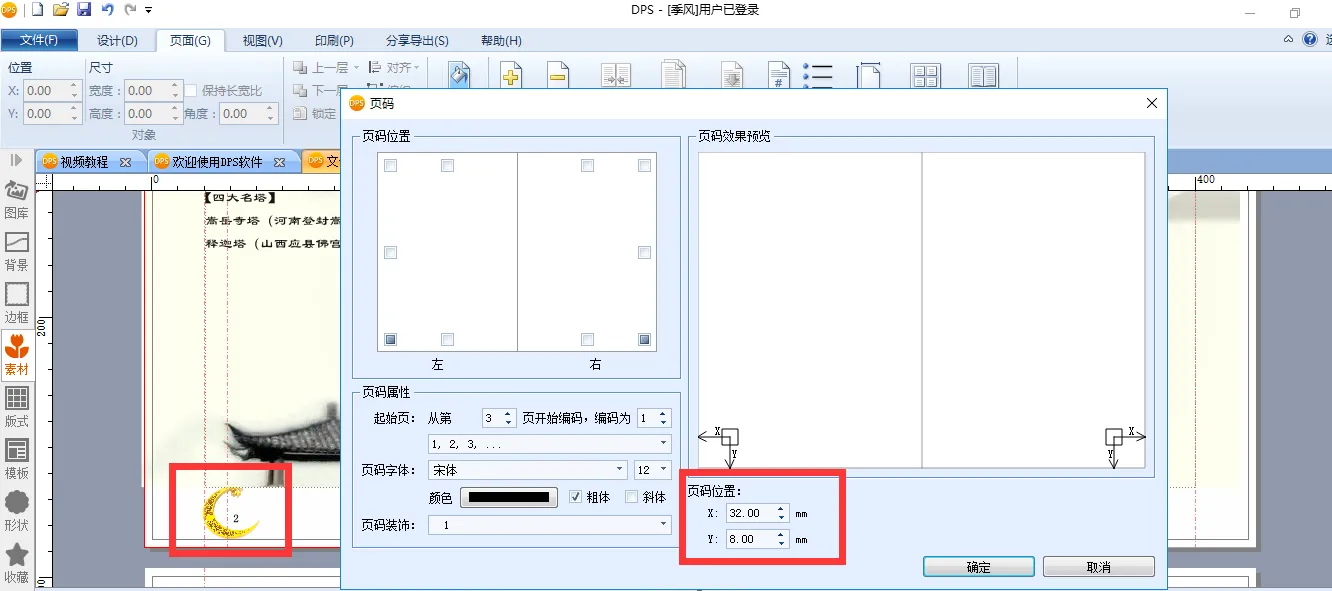The image size is (1332, 591).
Task: Open the 页码装饰 decoration dropdown
Action: tap(549, 524)
